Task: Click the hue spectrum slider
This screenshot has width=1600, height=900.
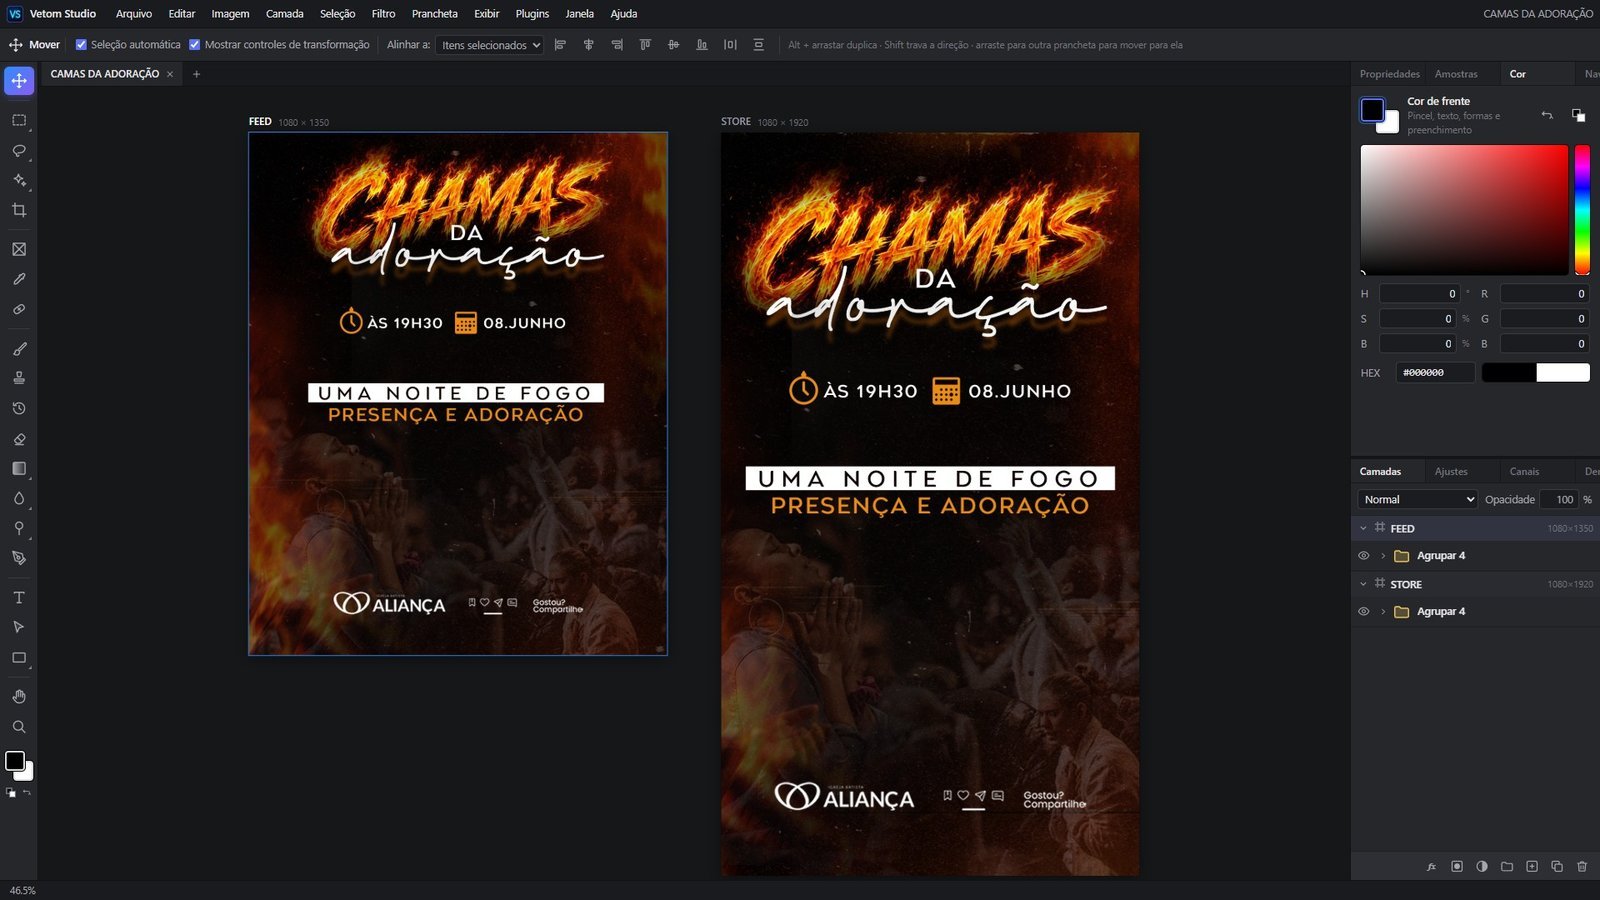Action: pos(1582,210)
